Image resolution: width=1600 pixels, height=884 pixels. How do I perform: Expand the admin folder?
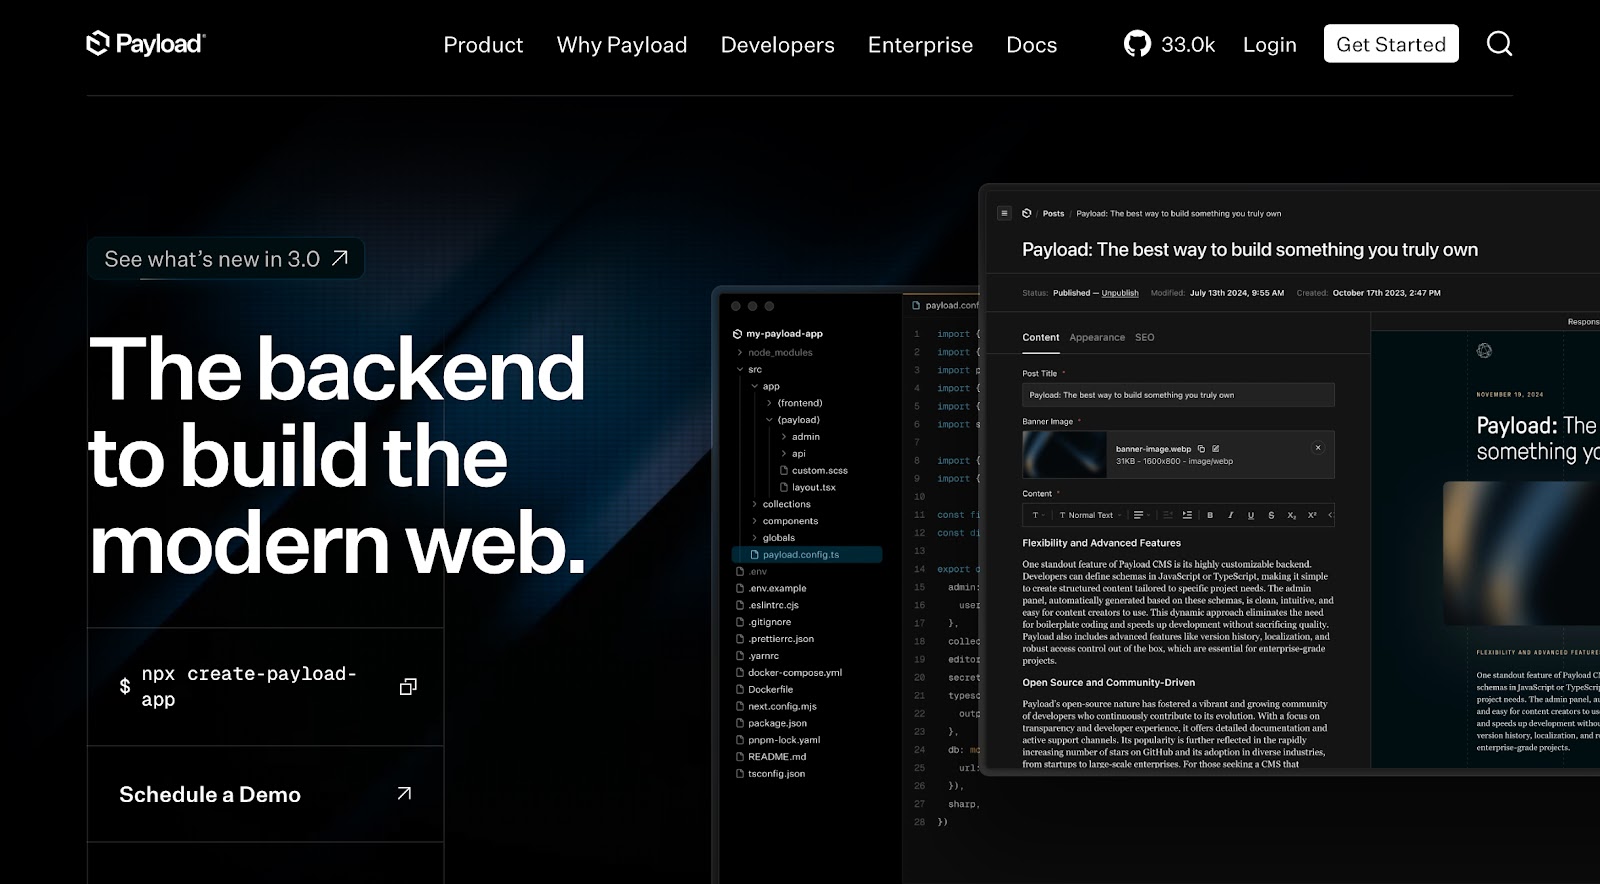[784, 437]
